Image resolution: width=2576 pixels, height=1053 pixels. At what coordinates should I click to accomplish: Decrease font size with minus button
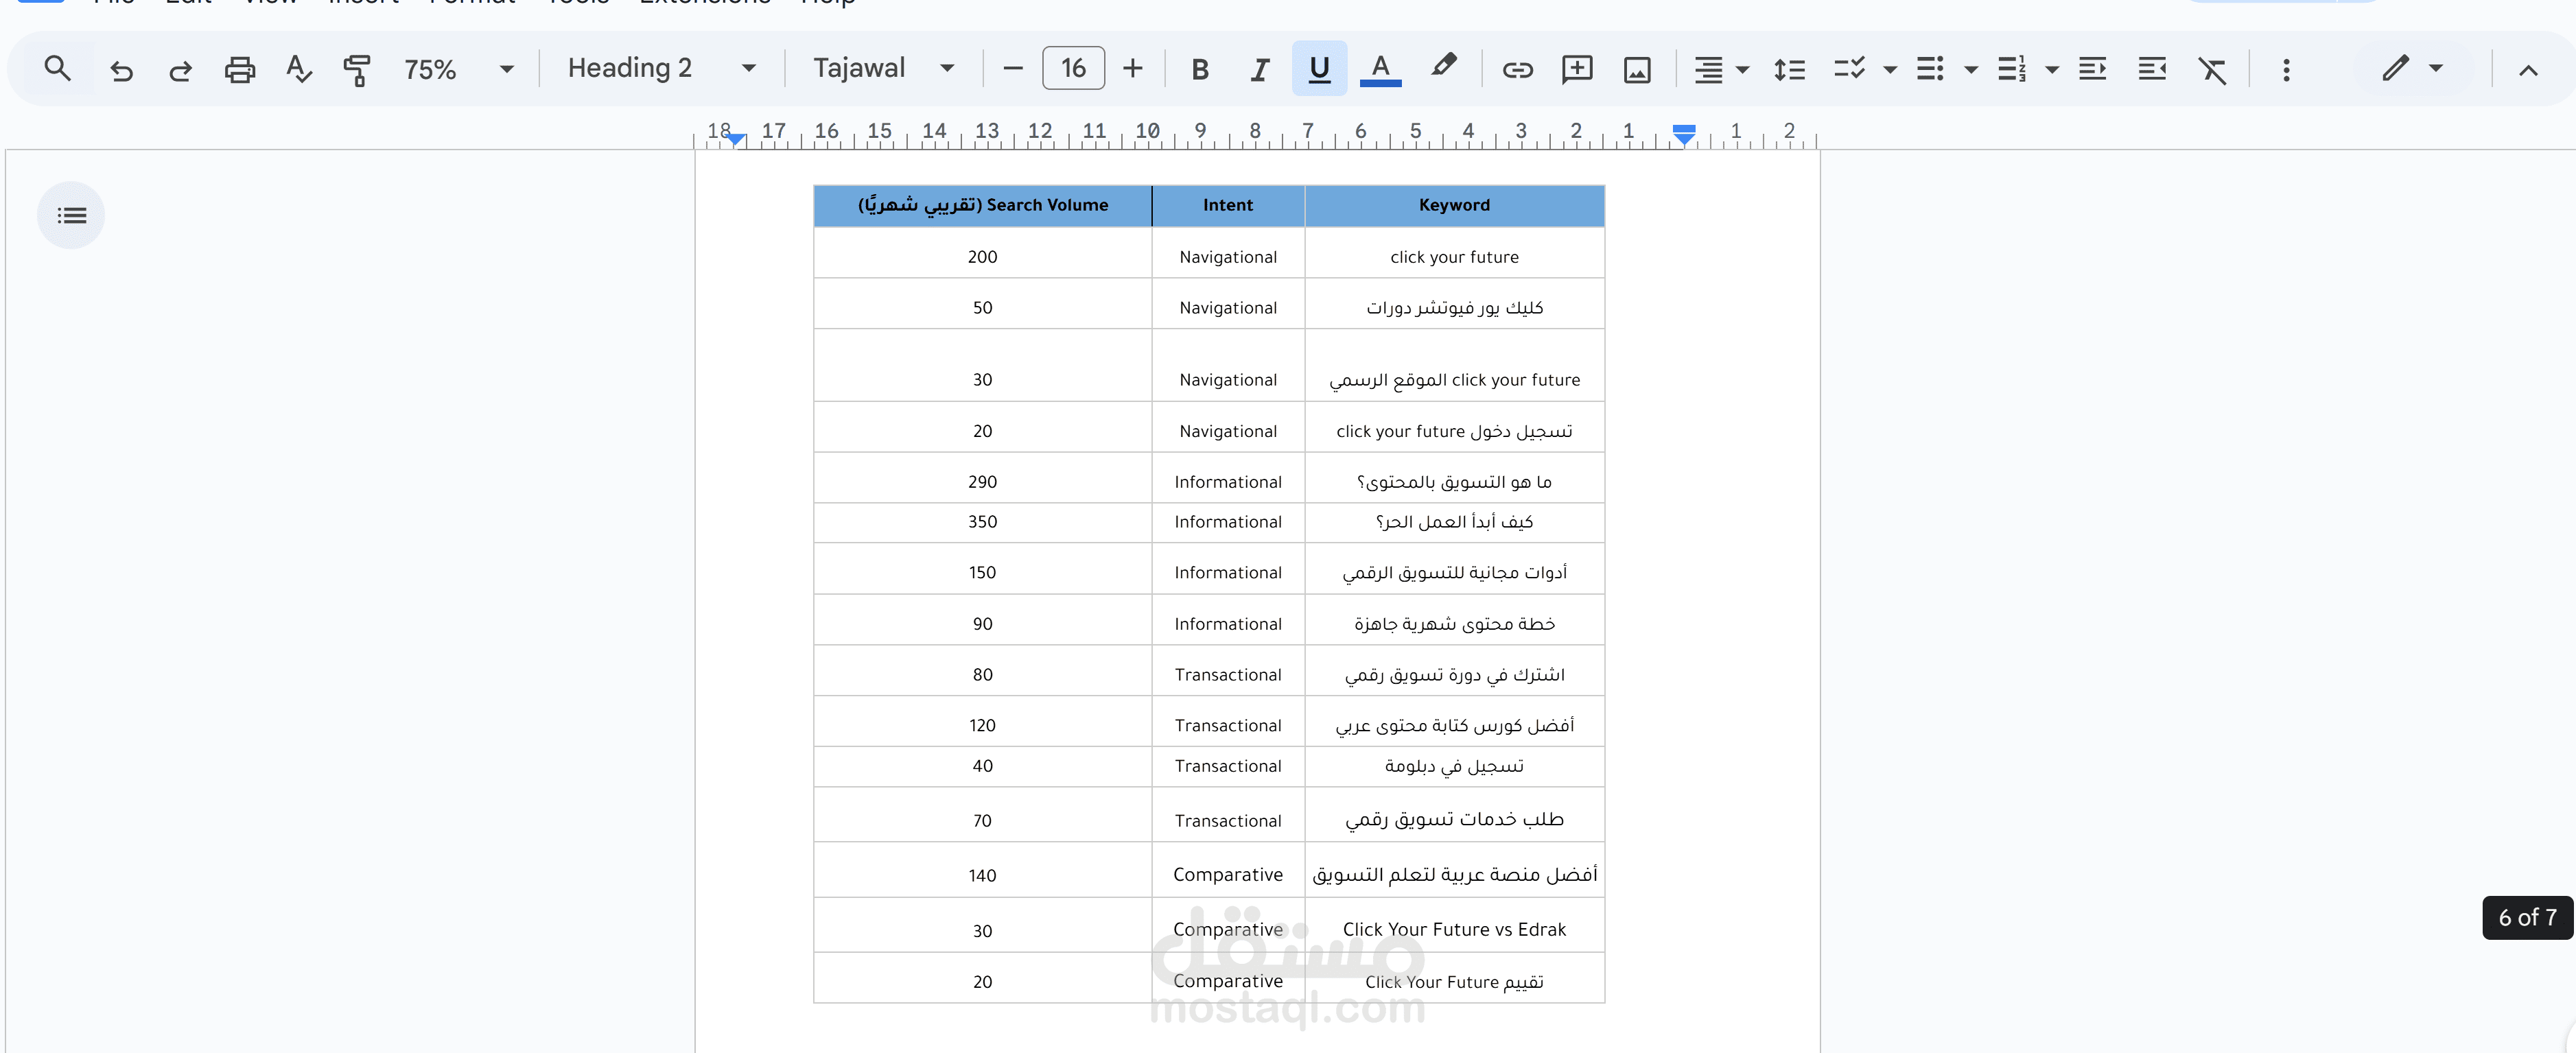[1013, 69]
